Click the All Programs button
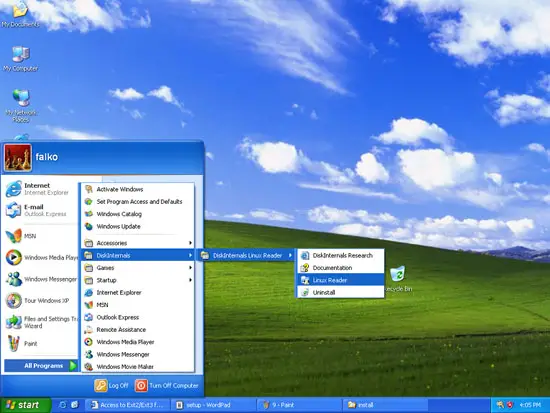 coord(41,366)
